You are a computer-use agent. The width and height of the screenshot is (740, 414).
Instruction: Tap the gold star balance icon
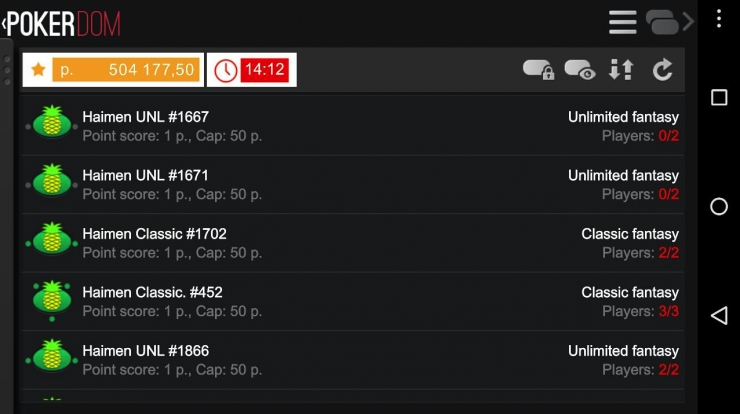[x=38, y=70]
